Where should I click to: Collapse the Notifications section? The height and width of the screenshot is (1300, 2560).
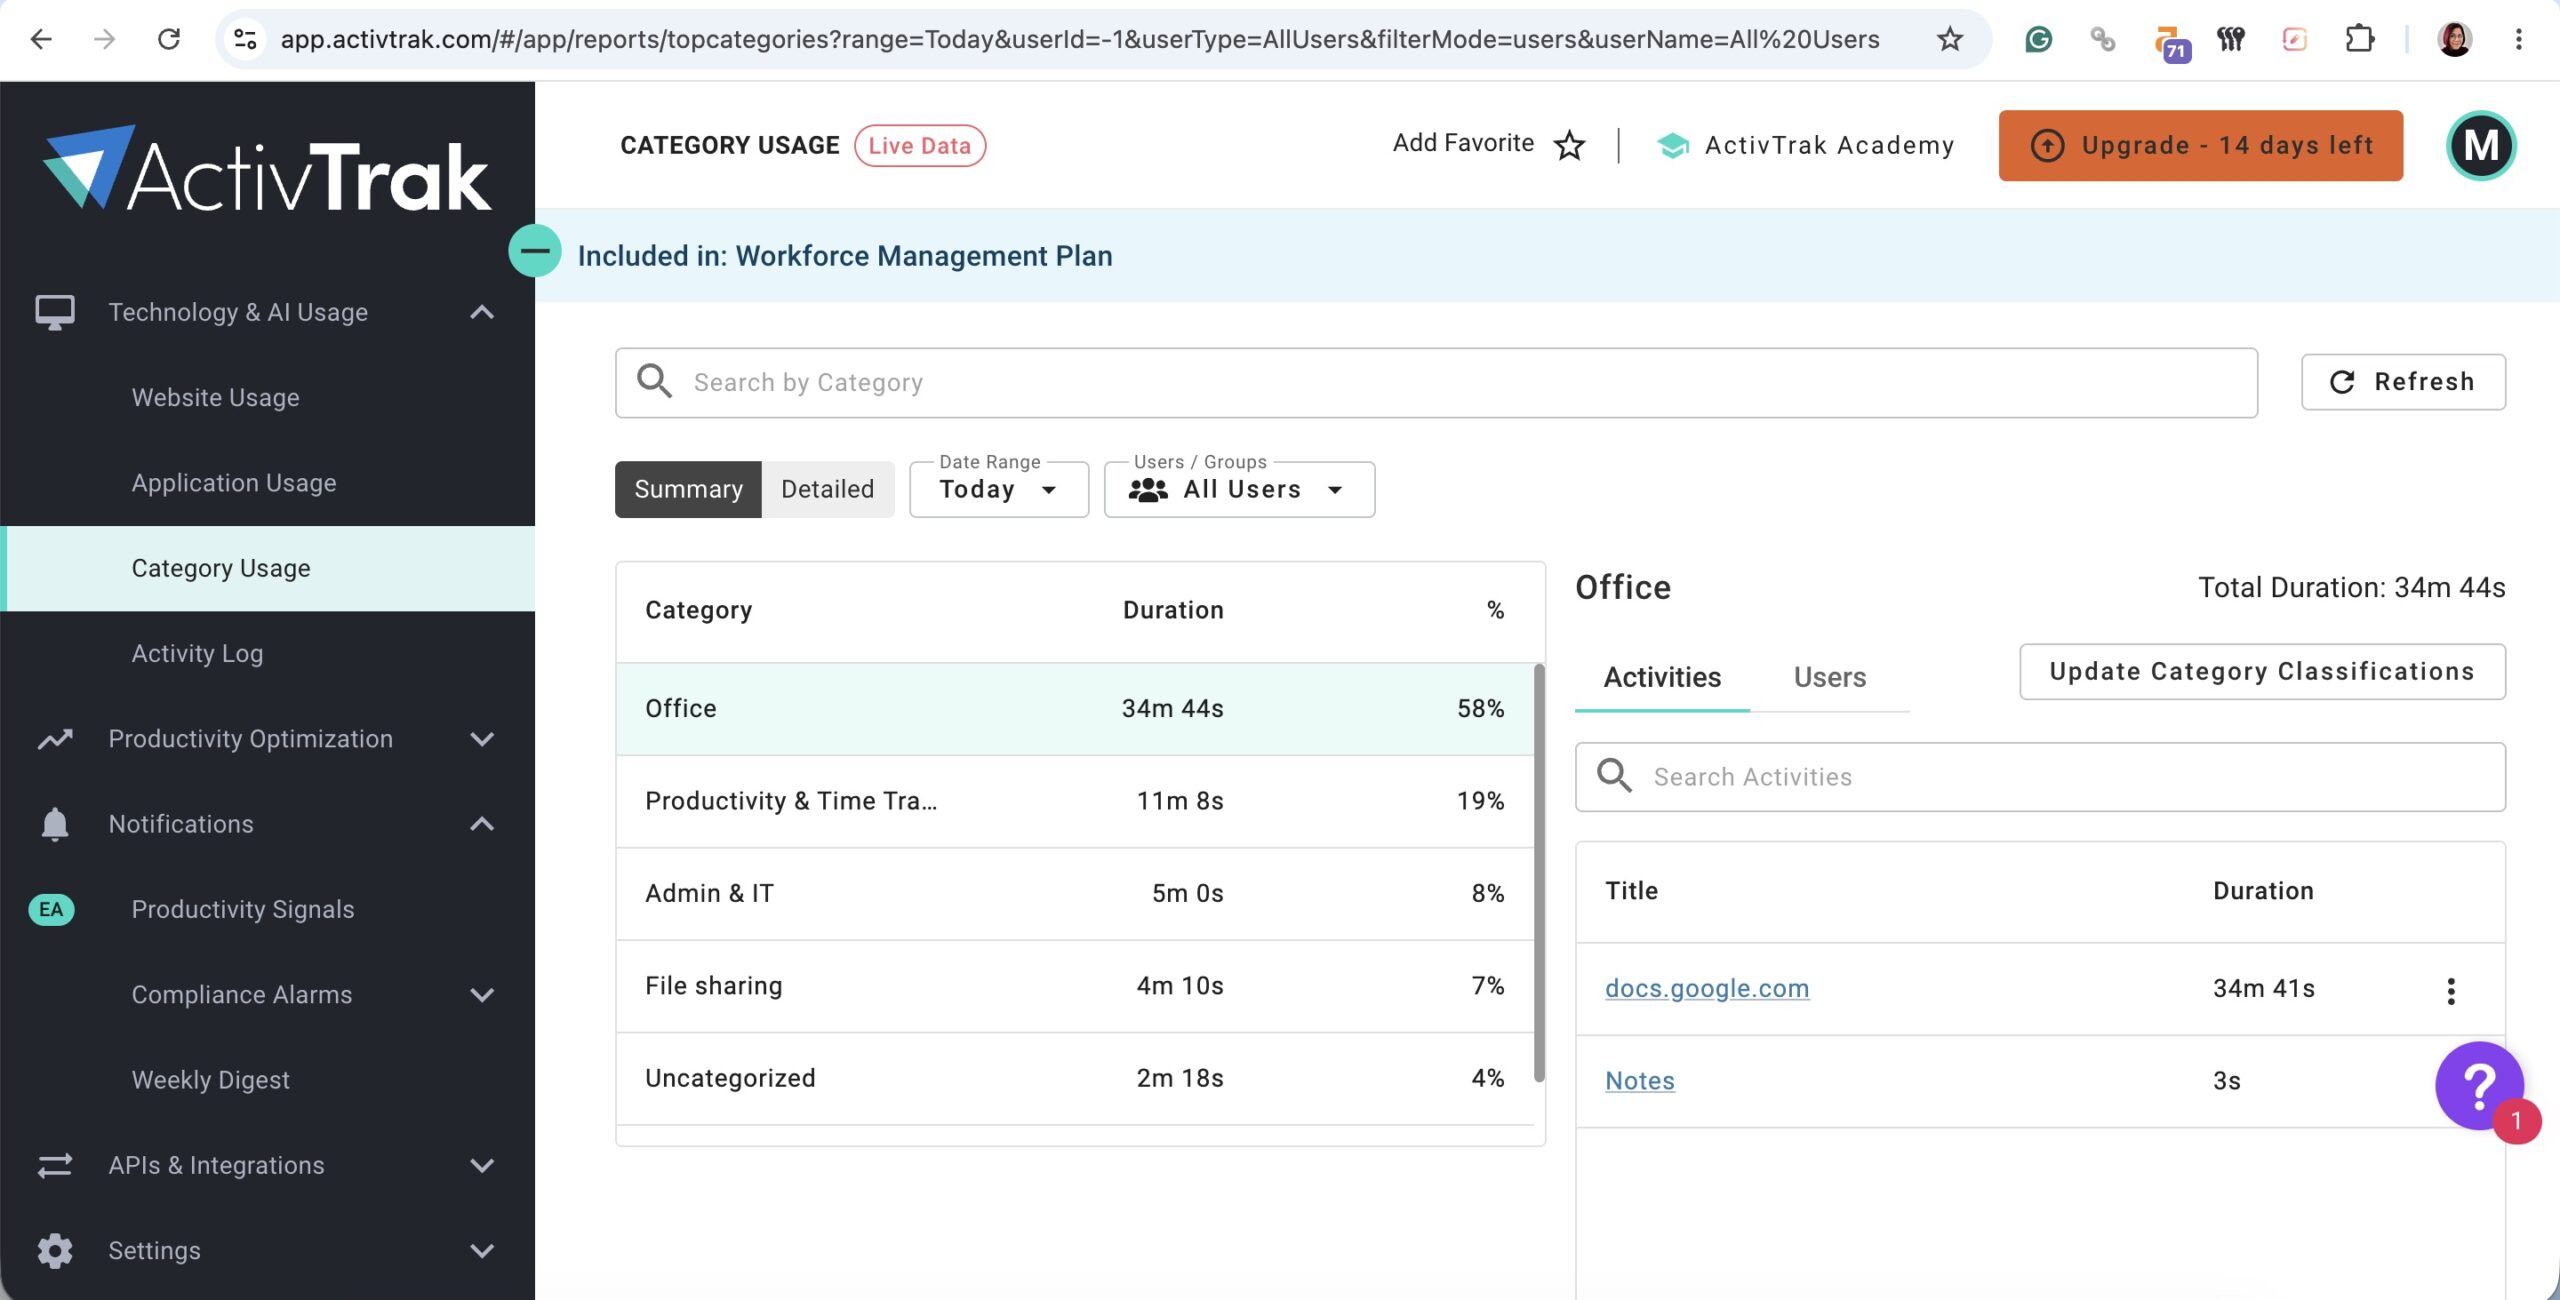click(x=482, y=824)
